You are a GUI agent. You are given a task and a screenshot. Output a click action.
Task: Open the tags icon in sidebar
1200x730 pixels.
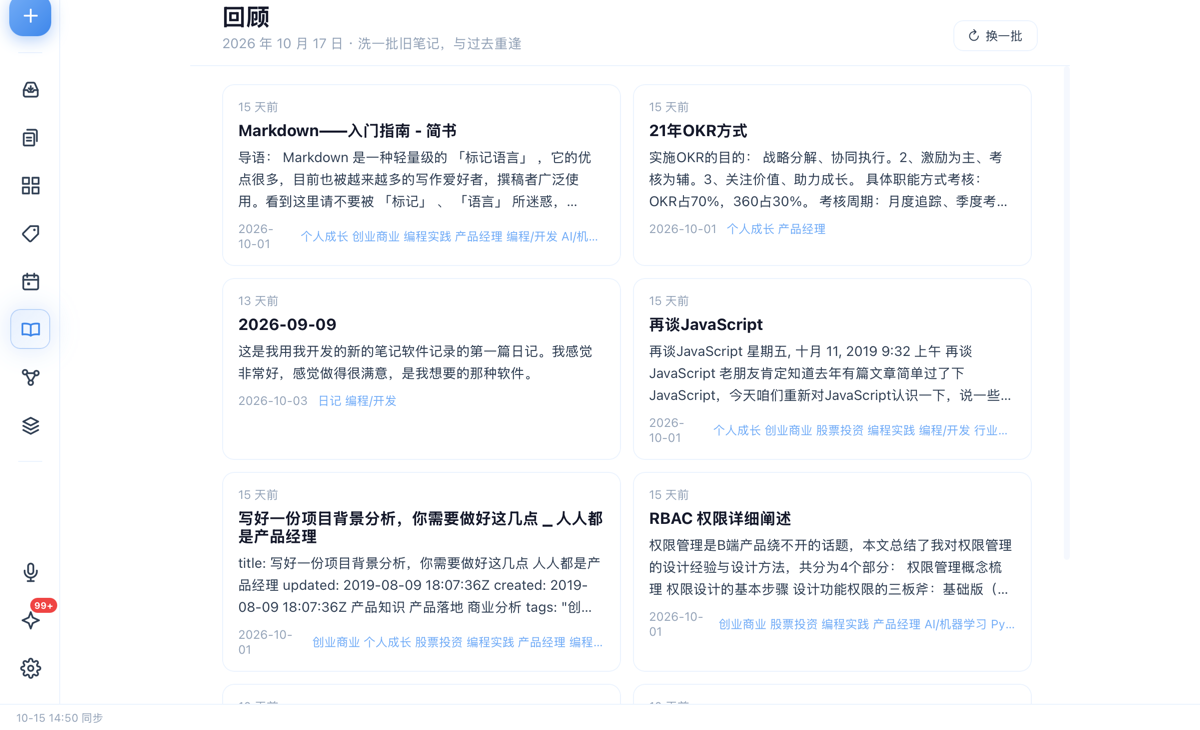[31, 234]
